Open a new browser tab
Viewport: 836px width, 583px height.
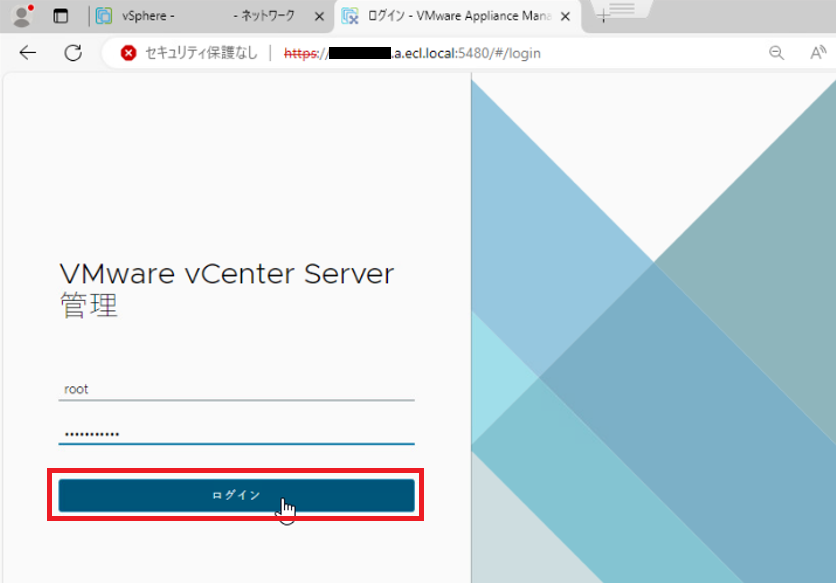coord(603,17)
